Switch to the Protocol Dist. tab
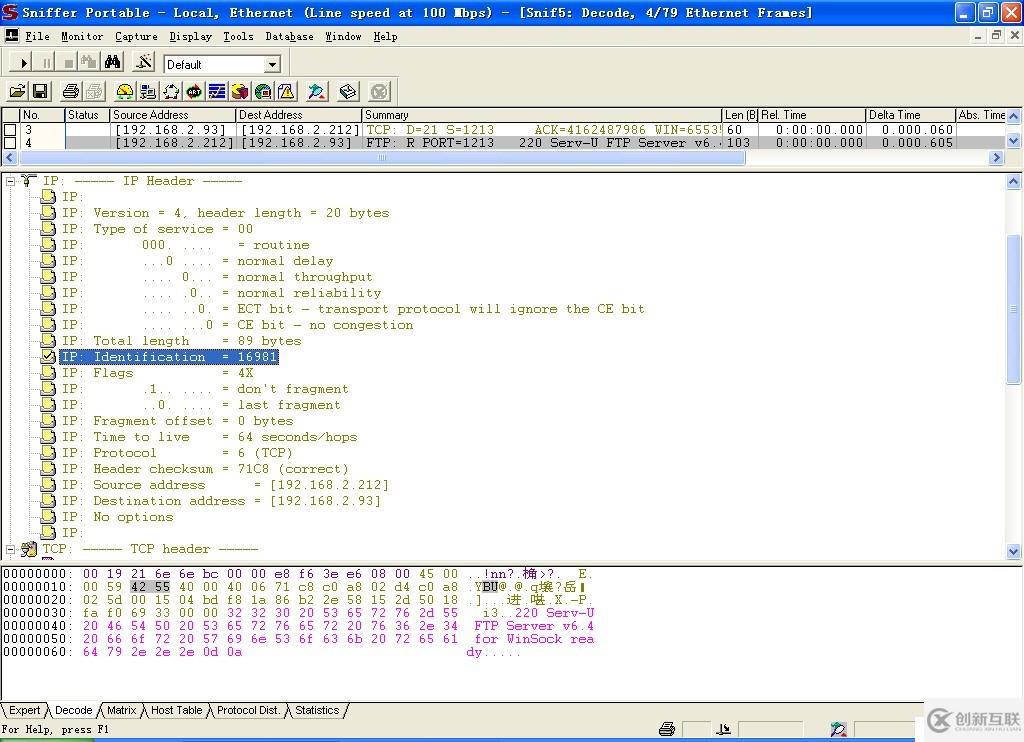This screenshot has height=742, width=1024. point(248,710)
